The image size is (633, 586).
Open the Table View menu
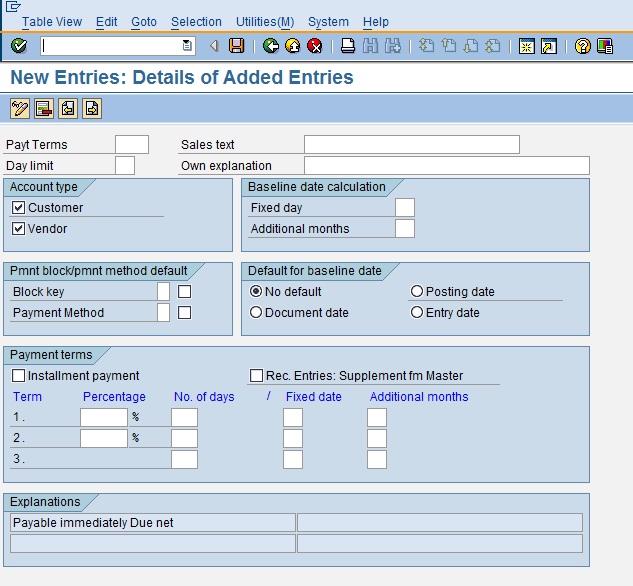(52, 21)
